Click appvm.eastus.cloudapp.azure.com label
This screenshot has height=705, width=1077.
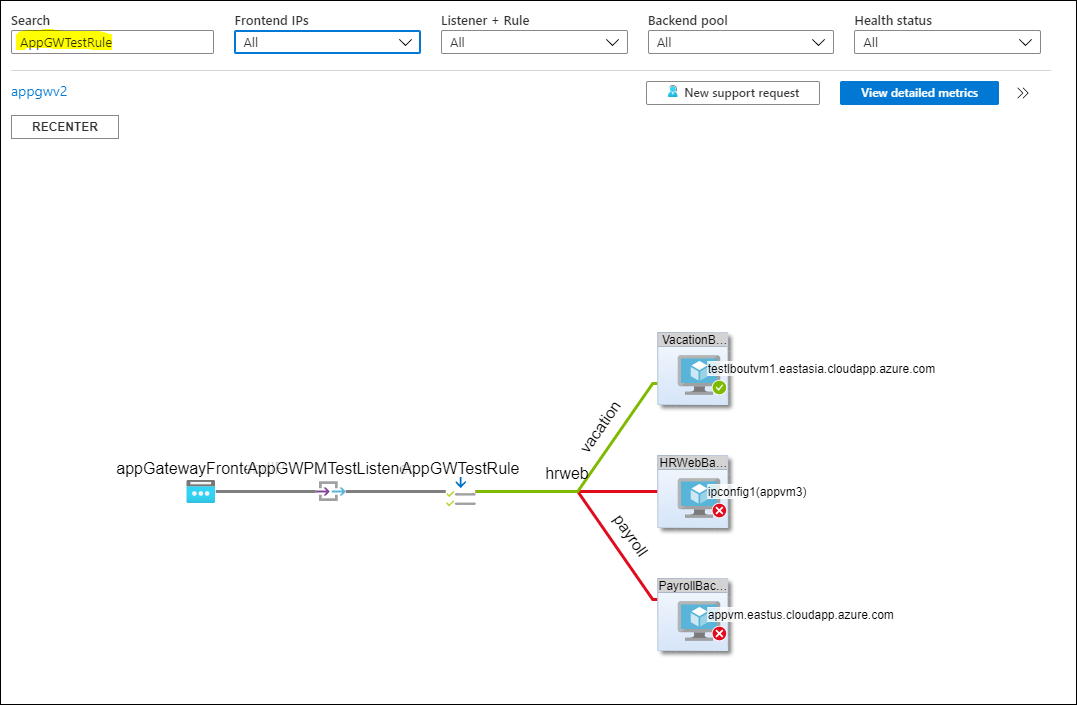tap(801, 614)
